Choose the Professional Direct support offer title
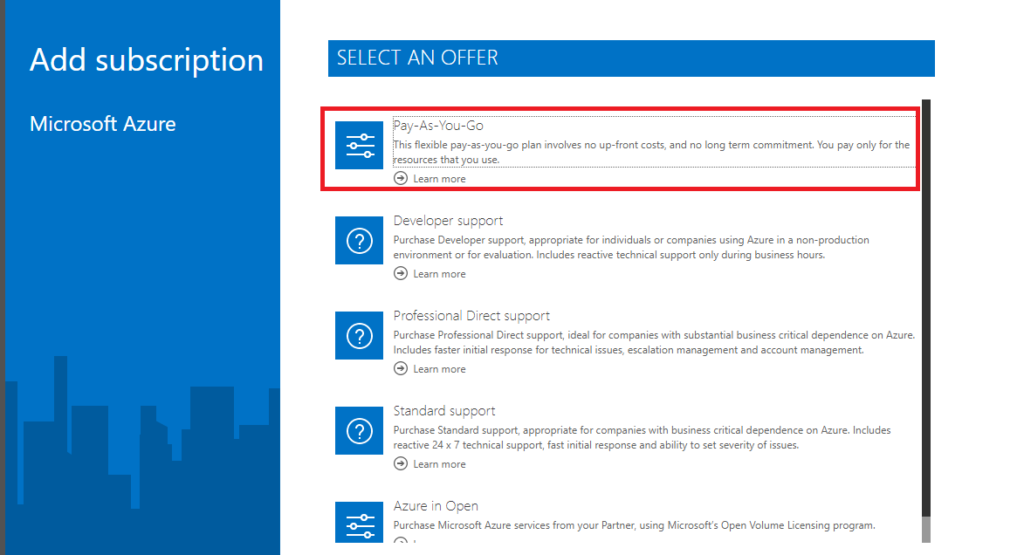The image size is (1024, 555). click(472, 316)
